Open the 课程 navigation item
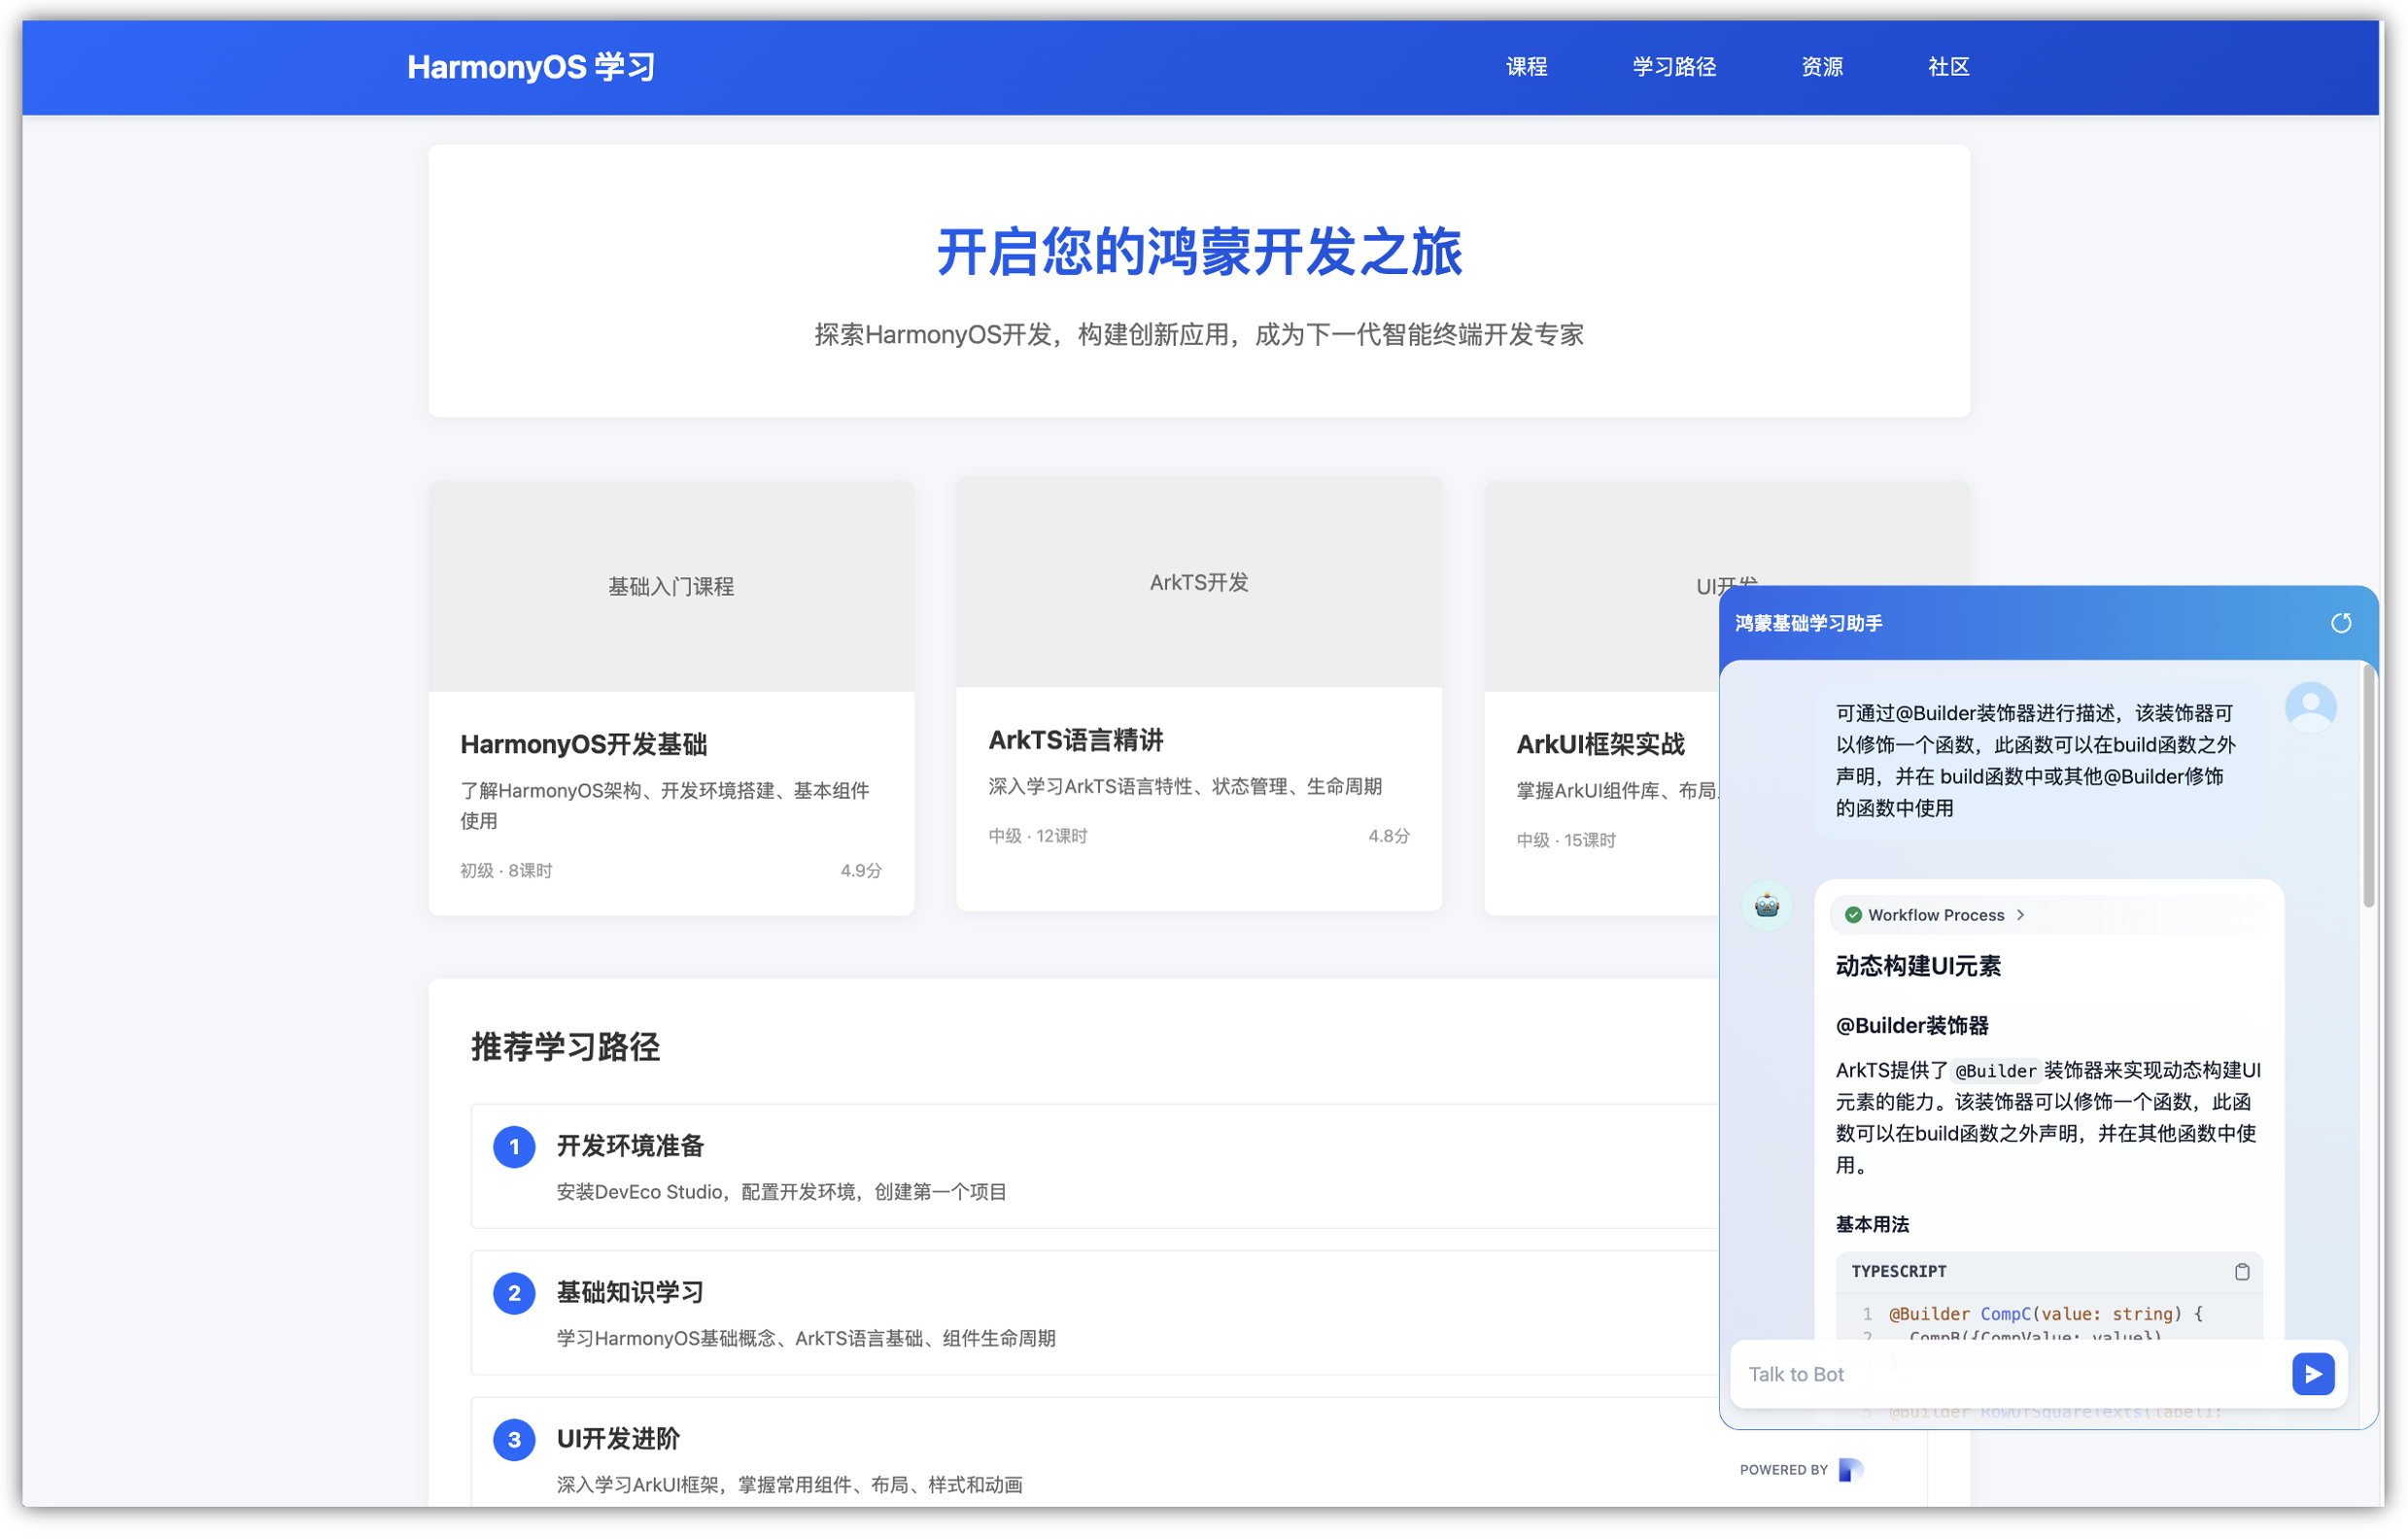The image size is (2408, 1539). click(1526, 67)
